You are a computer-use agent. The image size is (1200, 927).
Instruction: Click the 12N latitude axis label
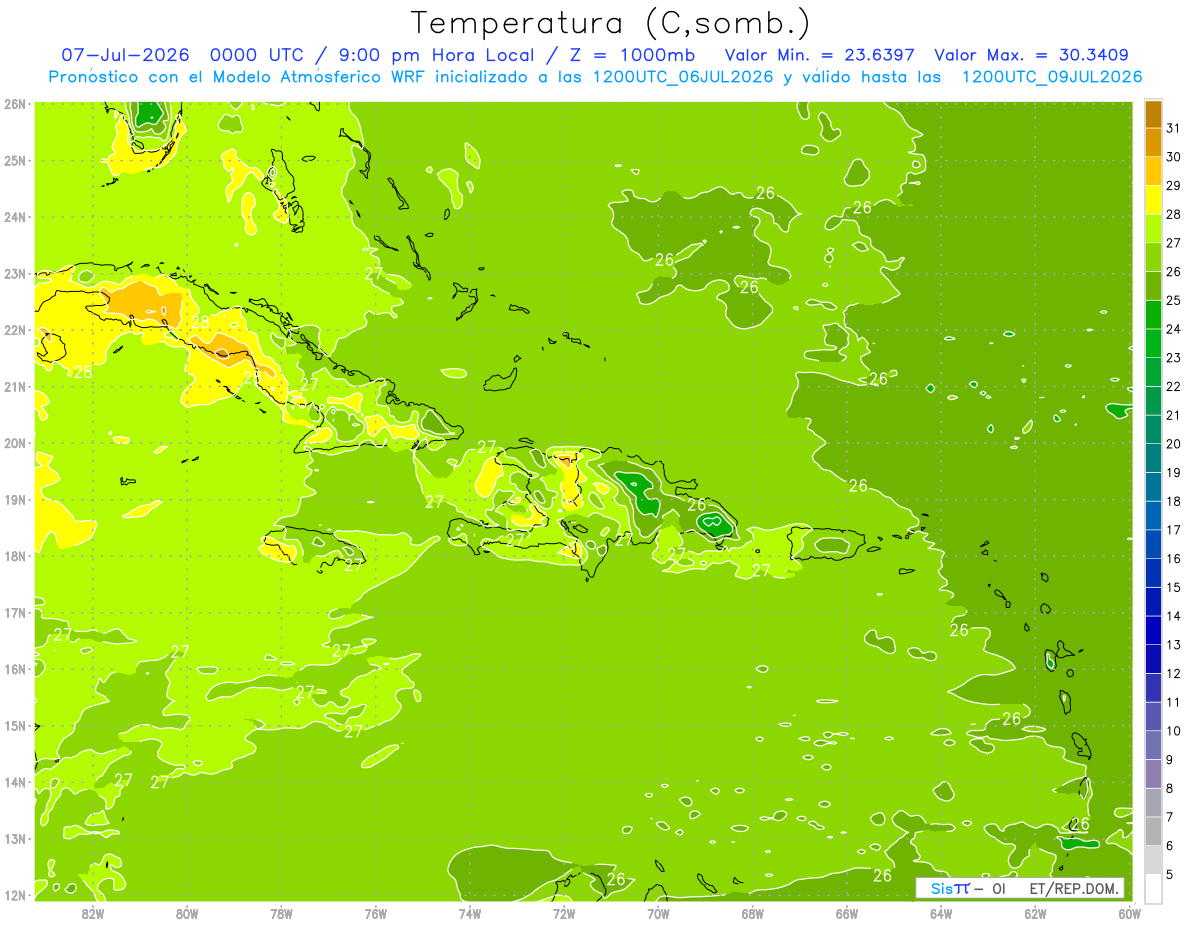pos(14,895)
